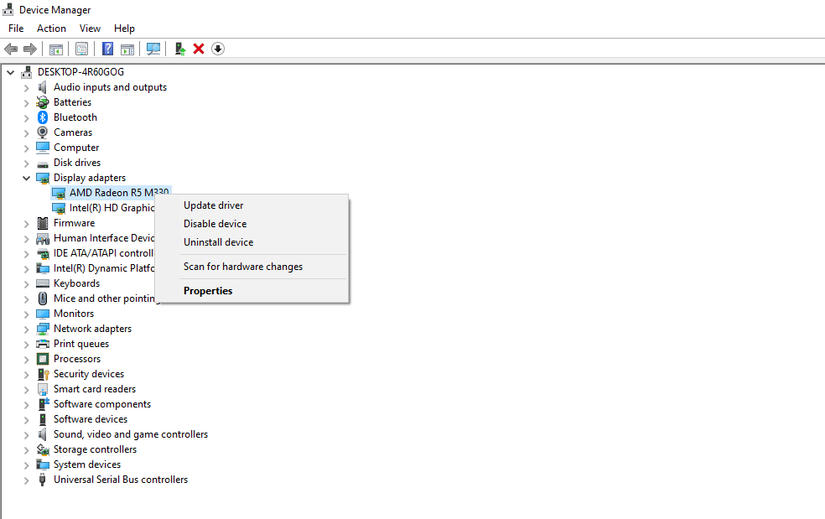Viewport: 825px width, 519px height.
Task: Click the Software components icon
Action: click(x=43, y=404)
